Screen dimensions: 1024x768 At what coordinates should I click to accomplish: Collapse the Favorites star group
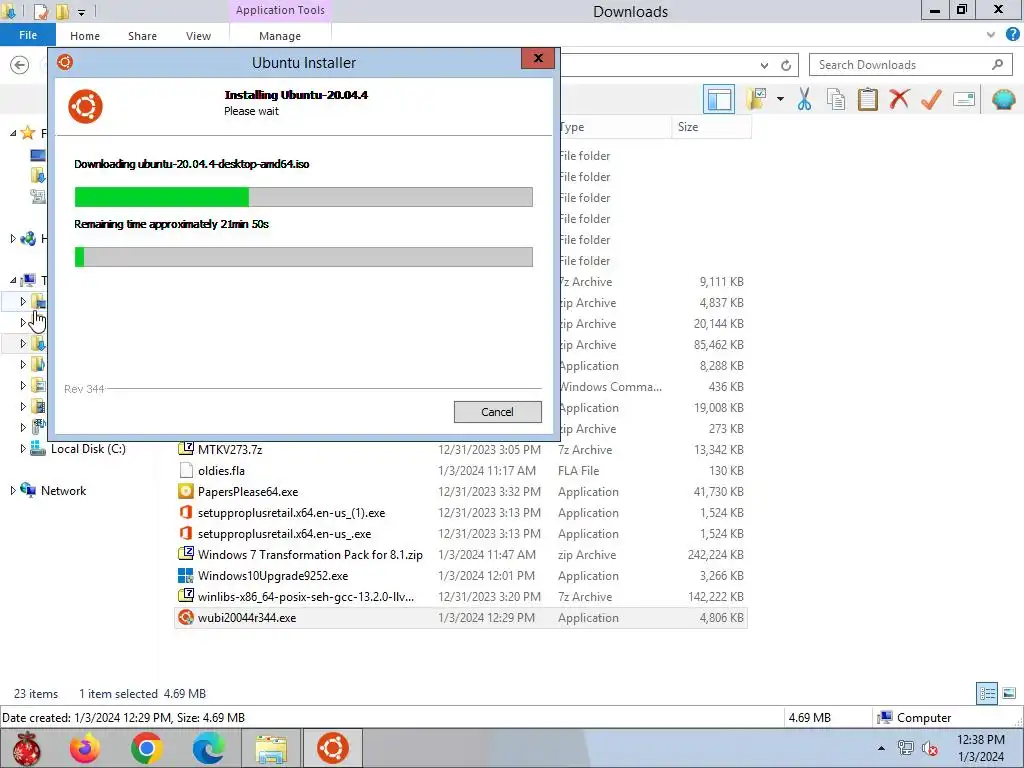[13, 133]
